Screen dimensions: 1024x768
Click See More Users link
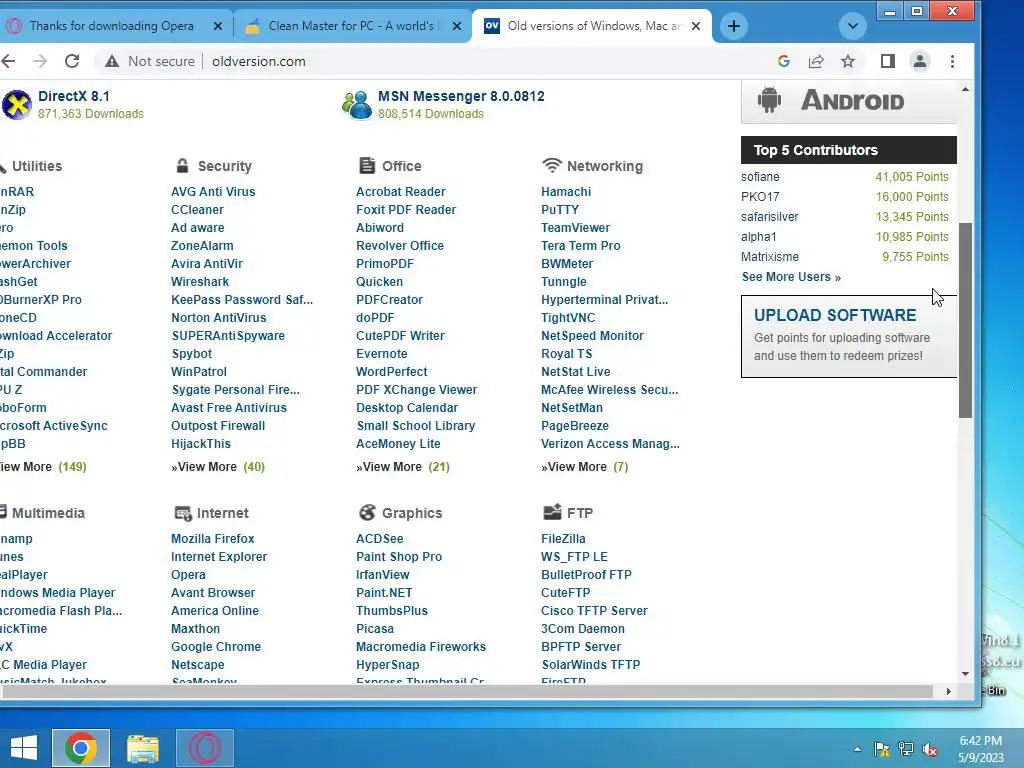coord(792,277)
